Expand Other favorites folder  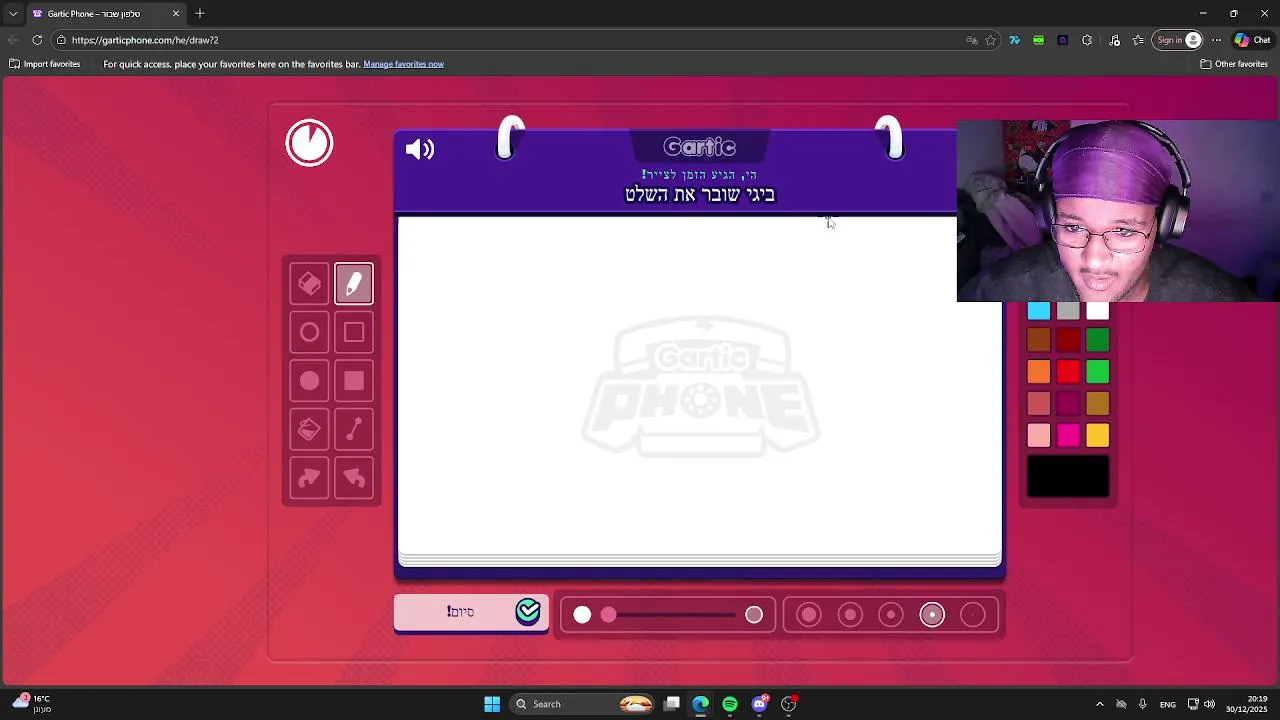click(1234, 64)
